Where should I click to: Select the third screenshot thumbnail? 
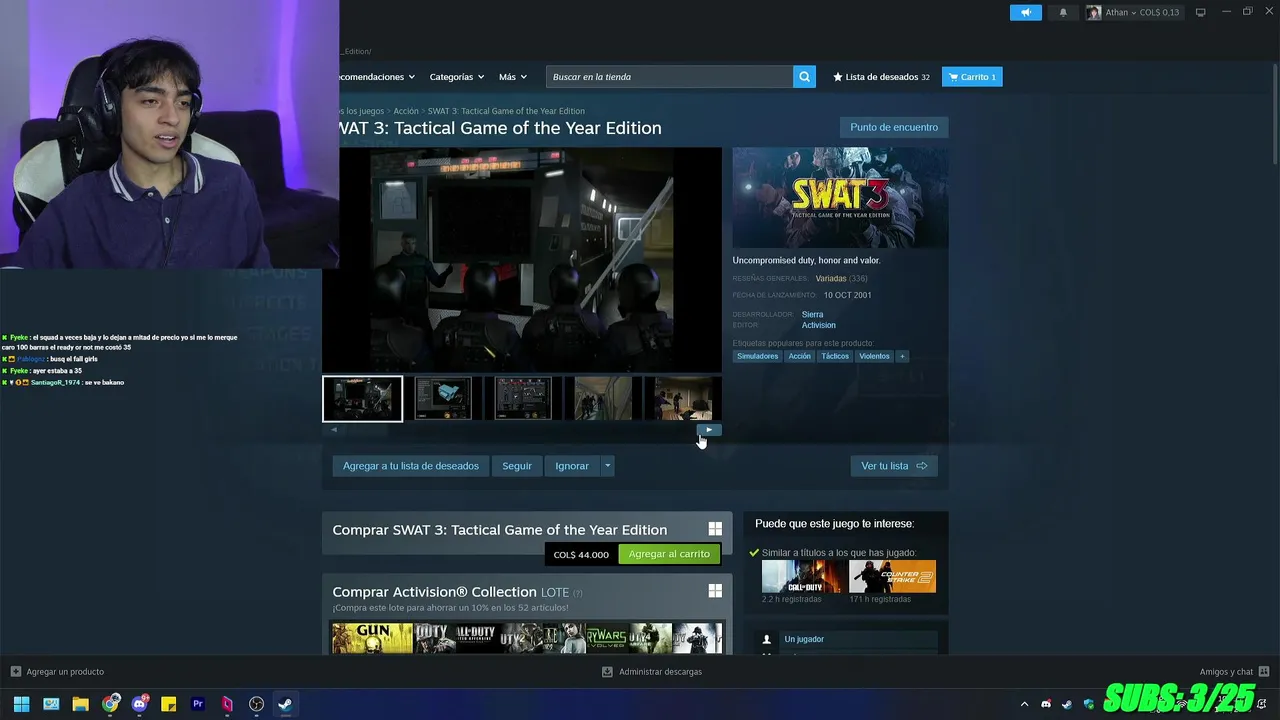pyautogui.click(x=523, y=399)
